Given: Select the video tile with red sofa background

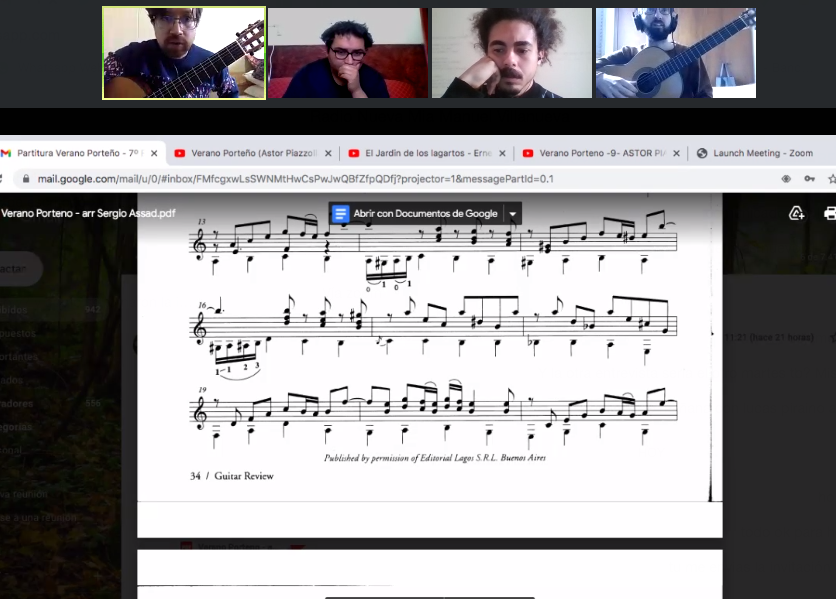Looking at the screenshot, I should [348, 53].
